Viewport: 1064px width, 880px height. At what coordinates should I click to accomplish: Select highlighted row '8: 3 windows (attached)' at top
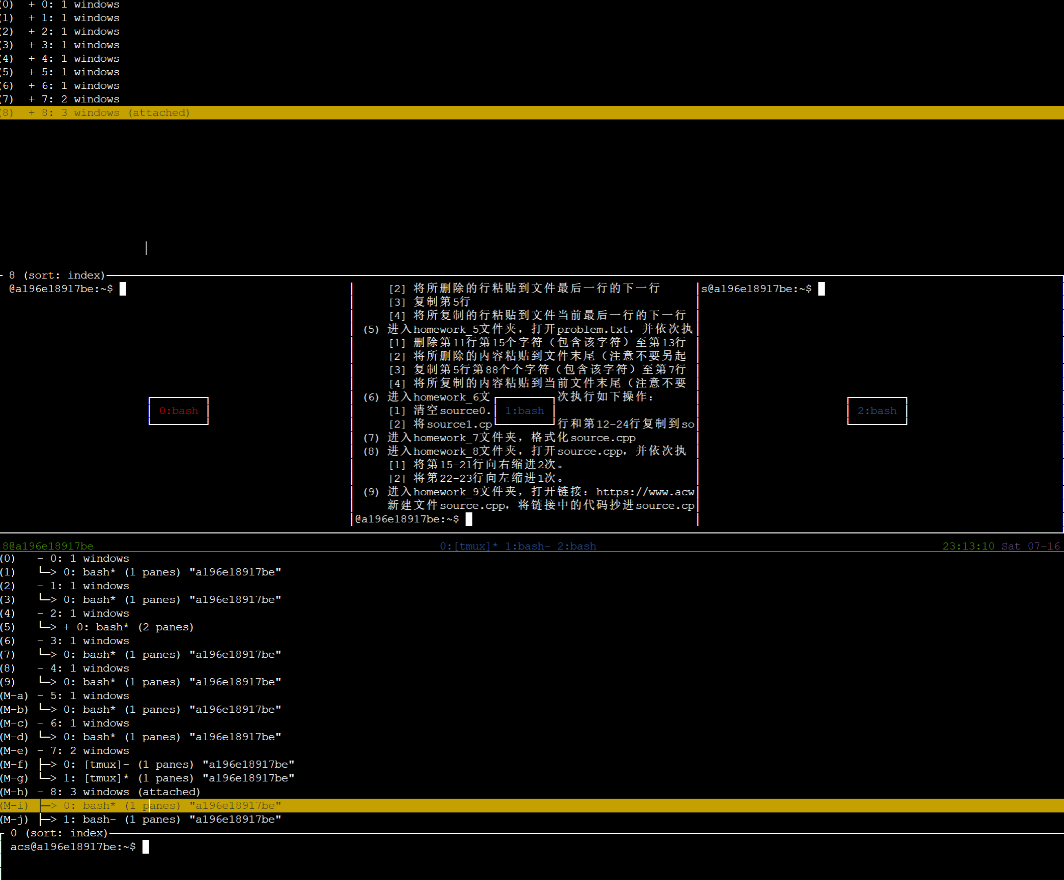532,113
